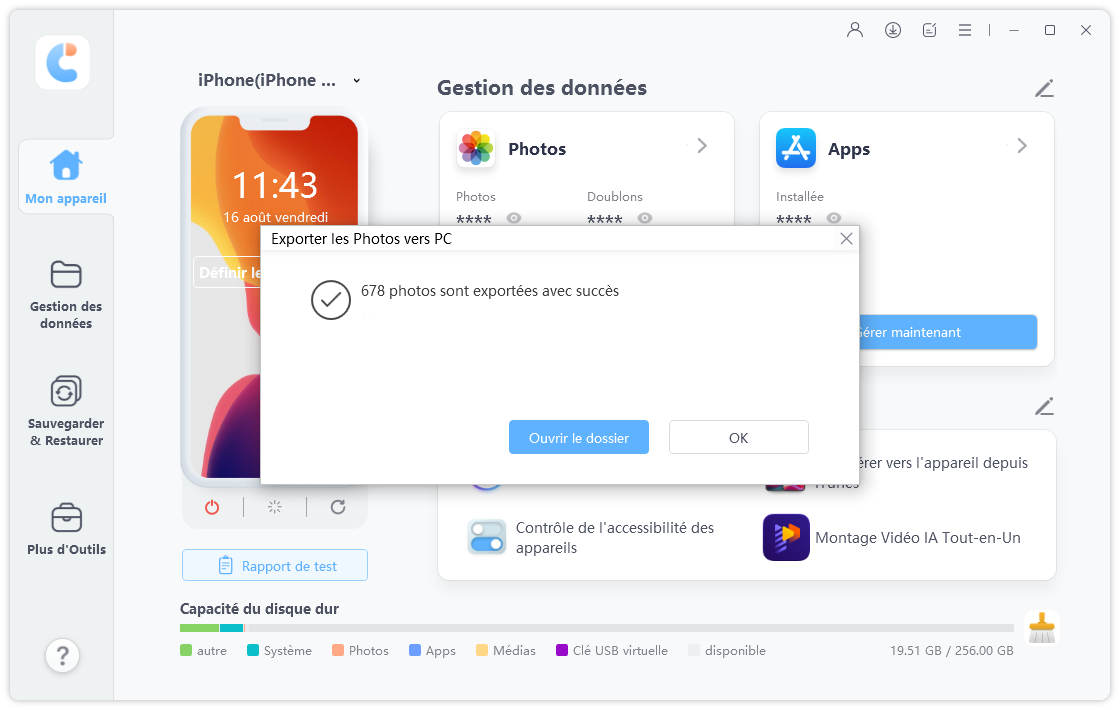The image size is (1120, 710).
Task: Open the download center icon
Action: click(x=893, y=30)
